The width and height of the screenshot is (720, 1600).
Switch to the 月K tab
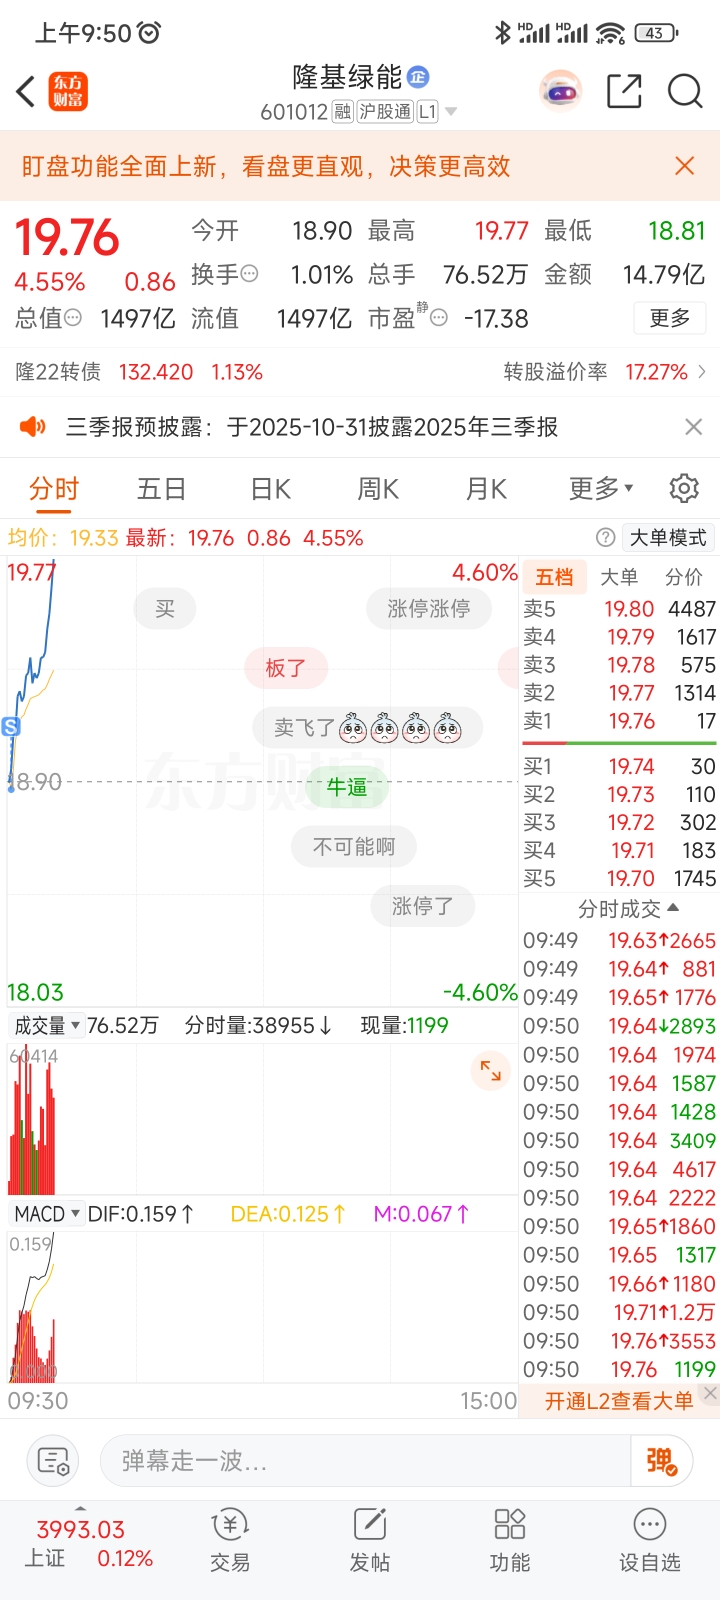(486, 488)
